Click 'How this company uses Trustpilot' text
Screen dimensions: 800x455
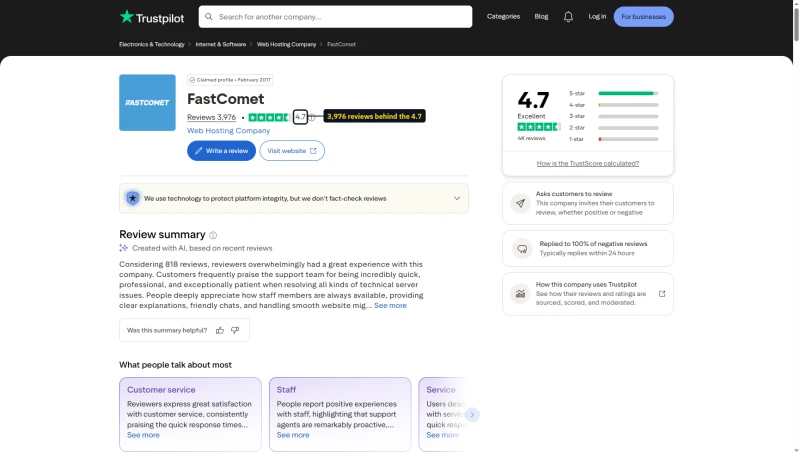[x=586, y=285]
